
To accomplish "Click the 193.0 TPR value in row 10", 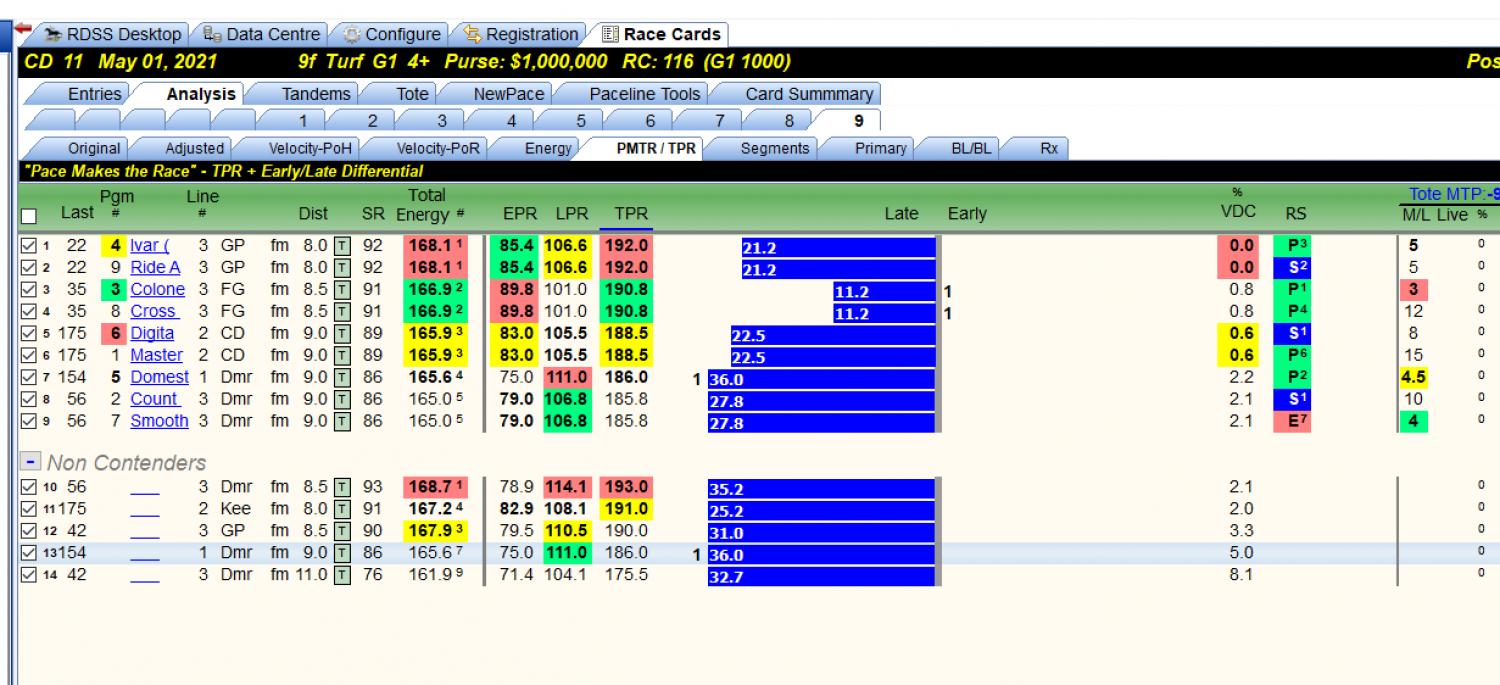I will 628,487.
